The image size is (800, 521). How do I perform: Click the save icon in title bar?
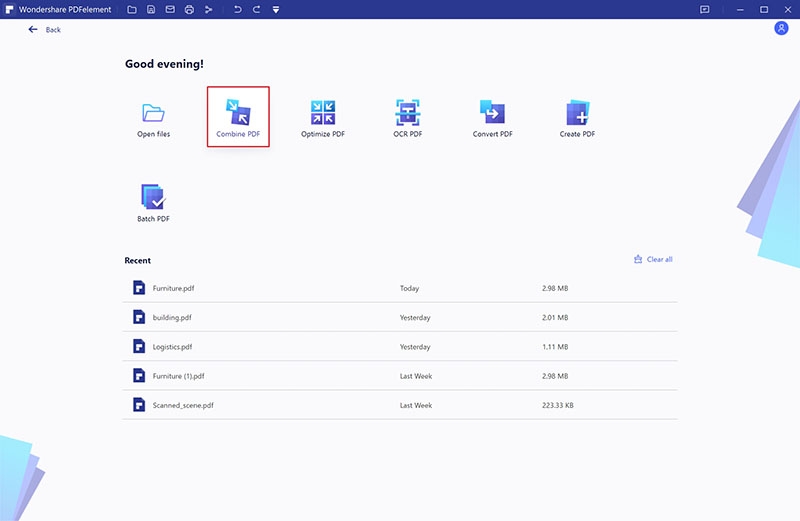[x=150, y=9]
